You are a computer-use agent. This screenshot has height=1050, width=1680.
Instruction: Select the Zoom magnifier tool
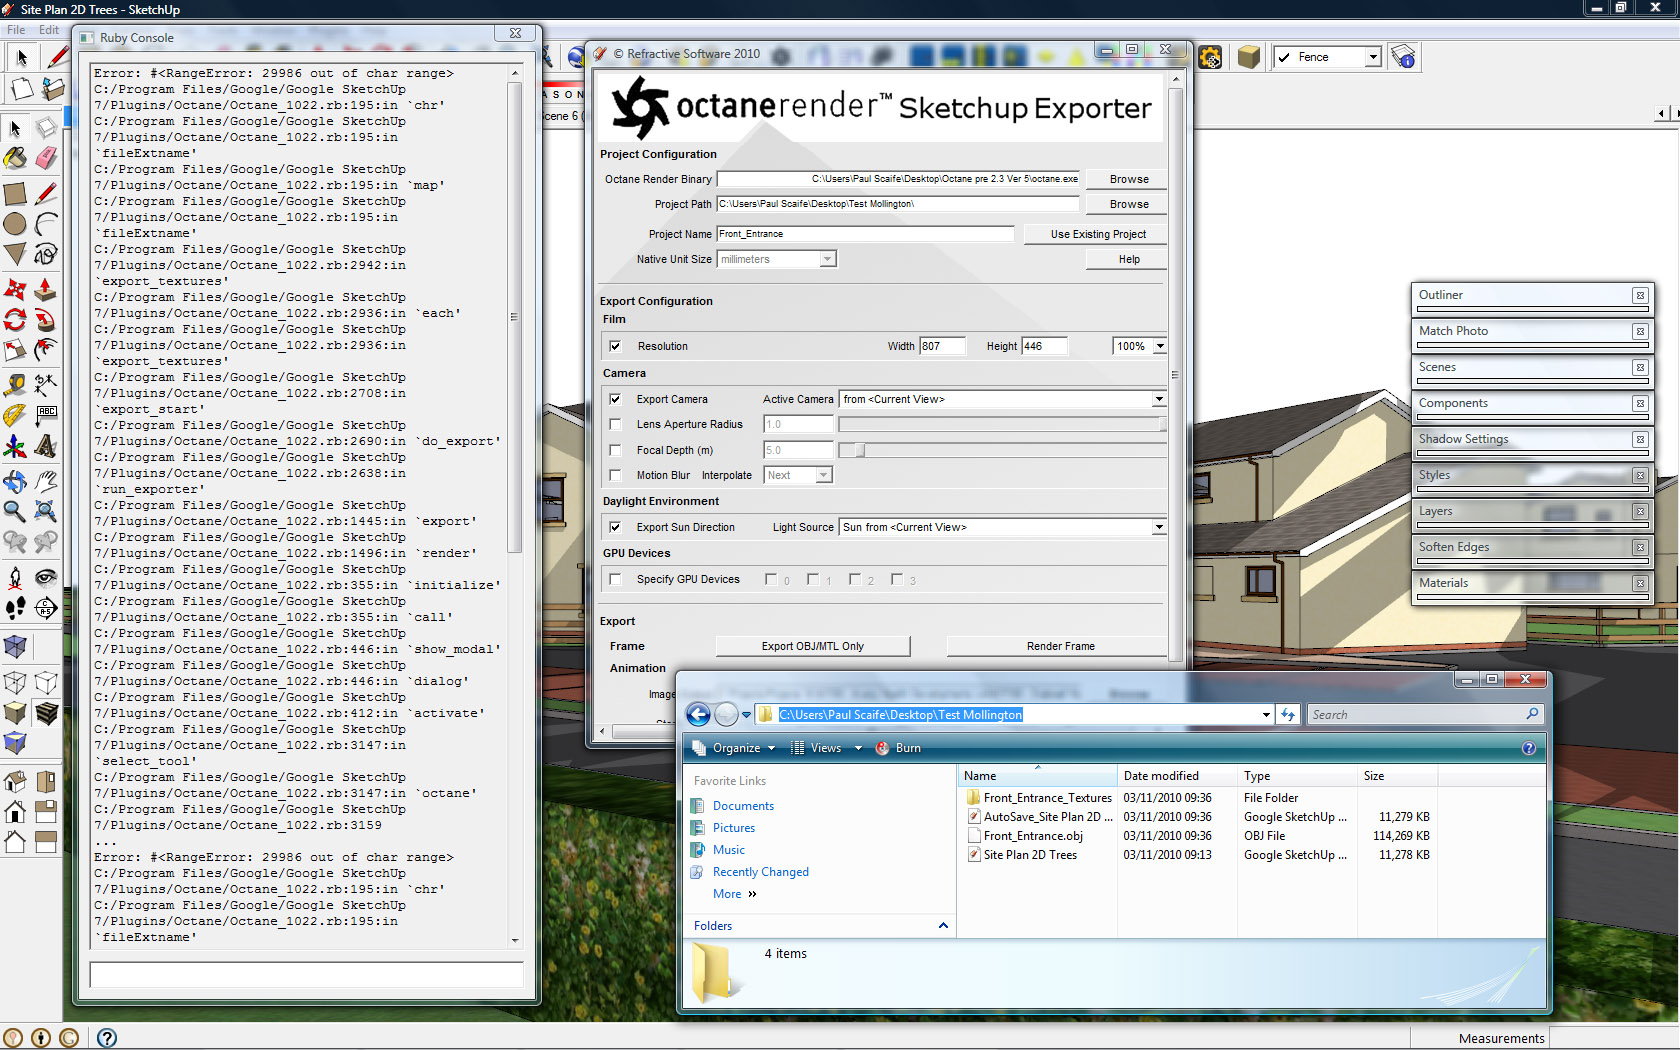pyautogui.click(x=15, y=512)
